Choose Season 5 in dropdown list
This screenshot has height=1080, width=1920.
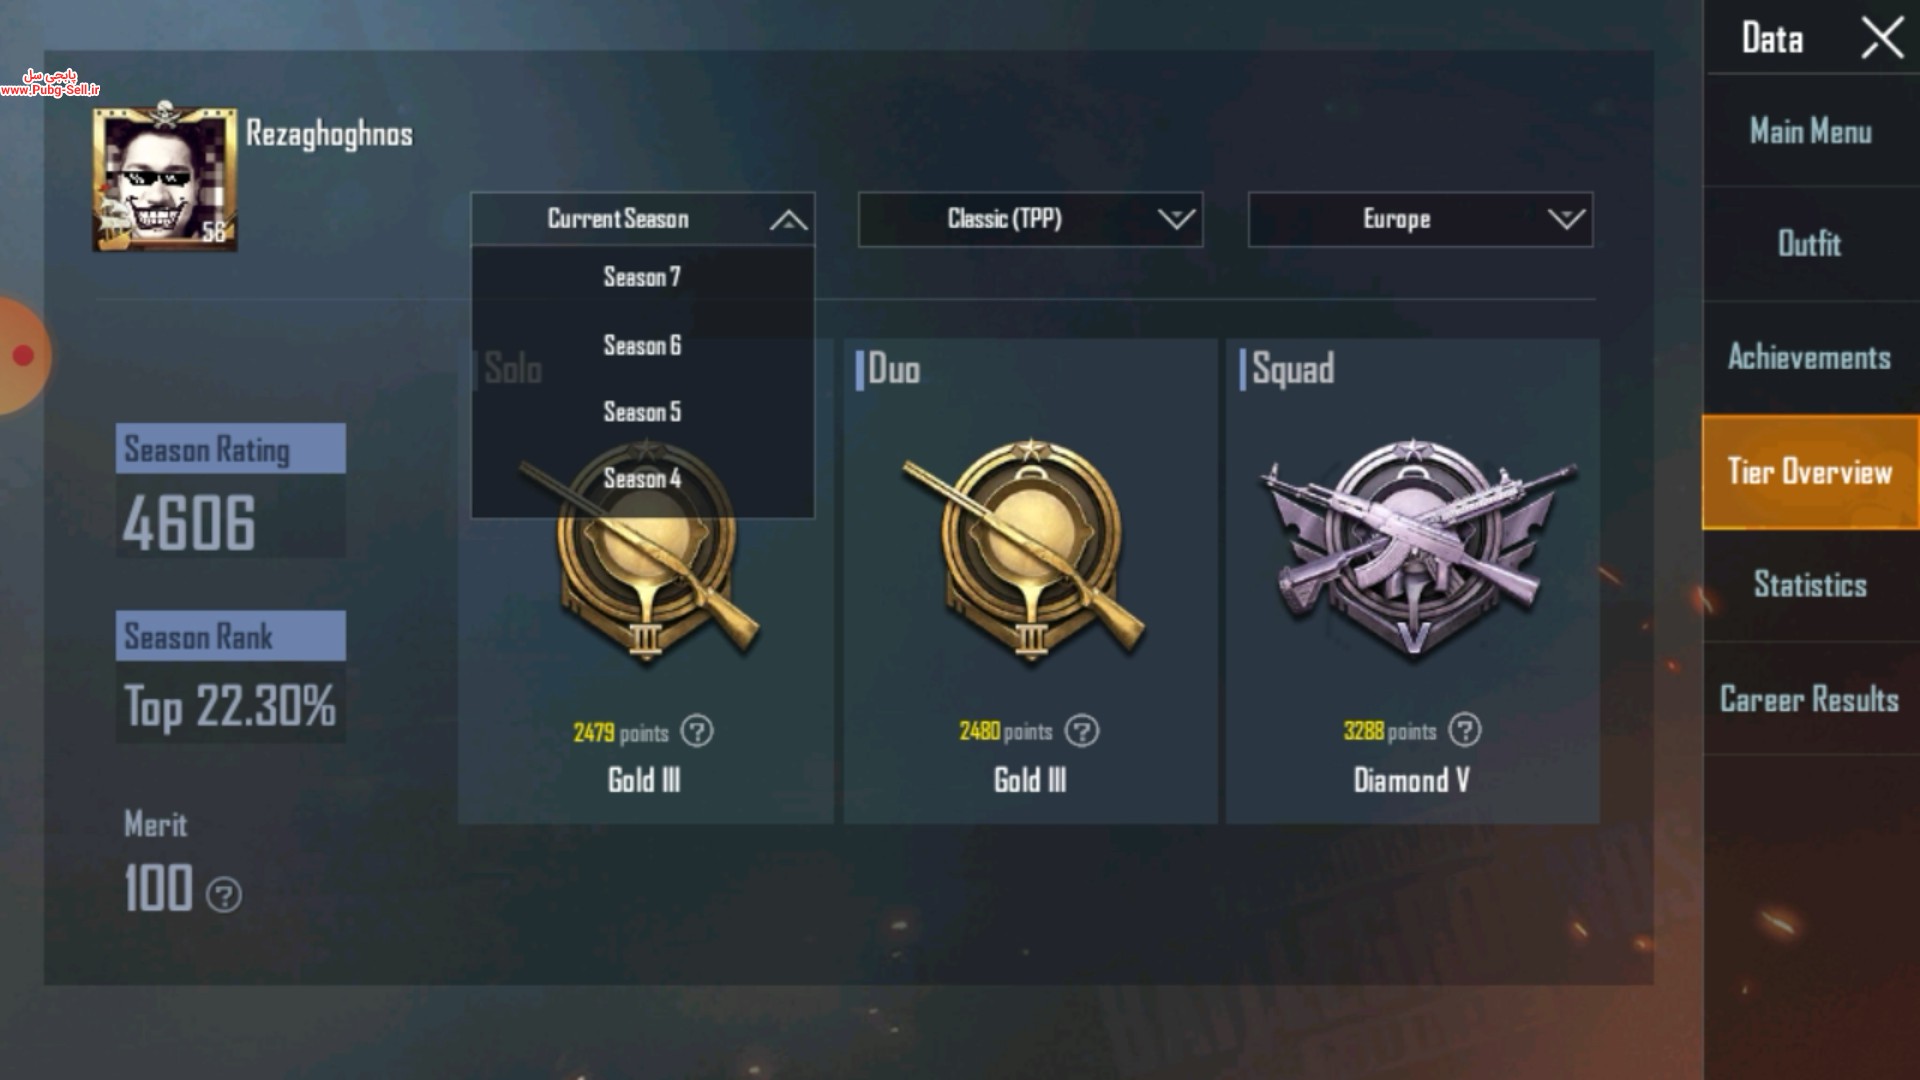point(642,412)
